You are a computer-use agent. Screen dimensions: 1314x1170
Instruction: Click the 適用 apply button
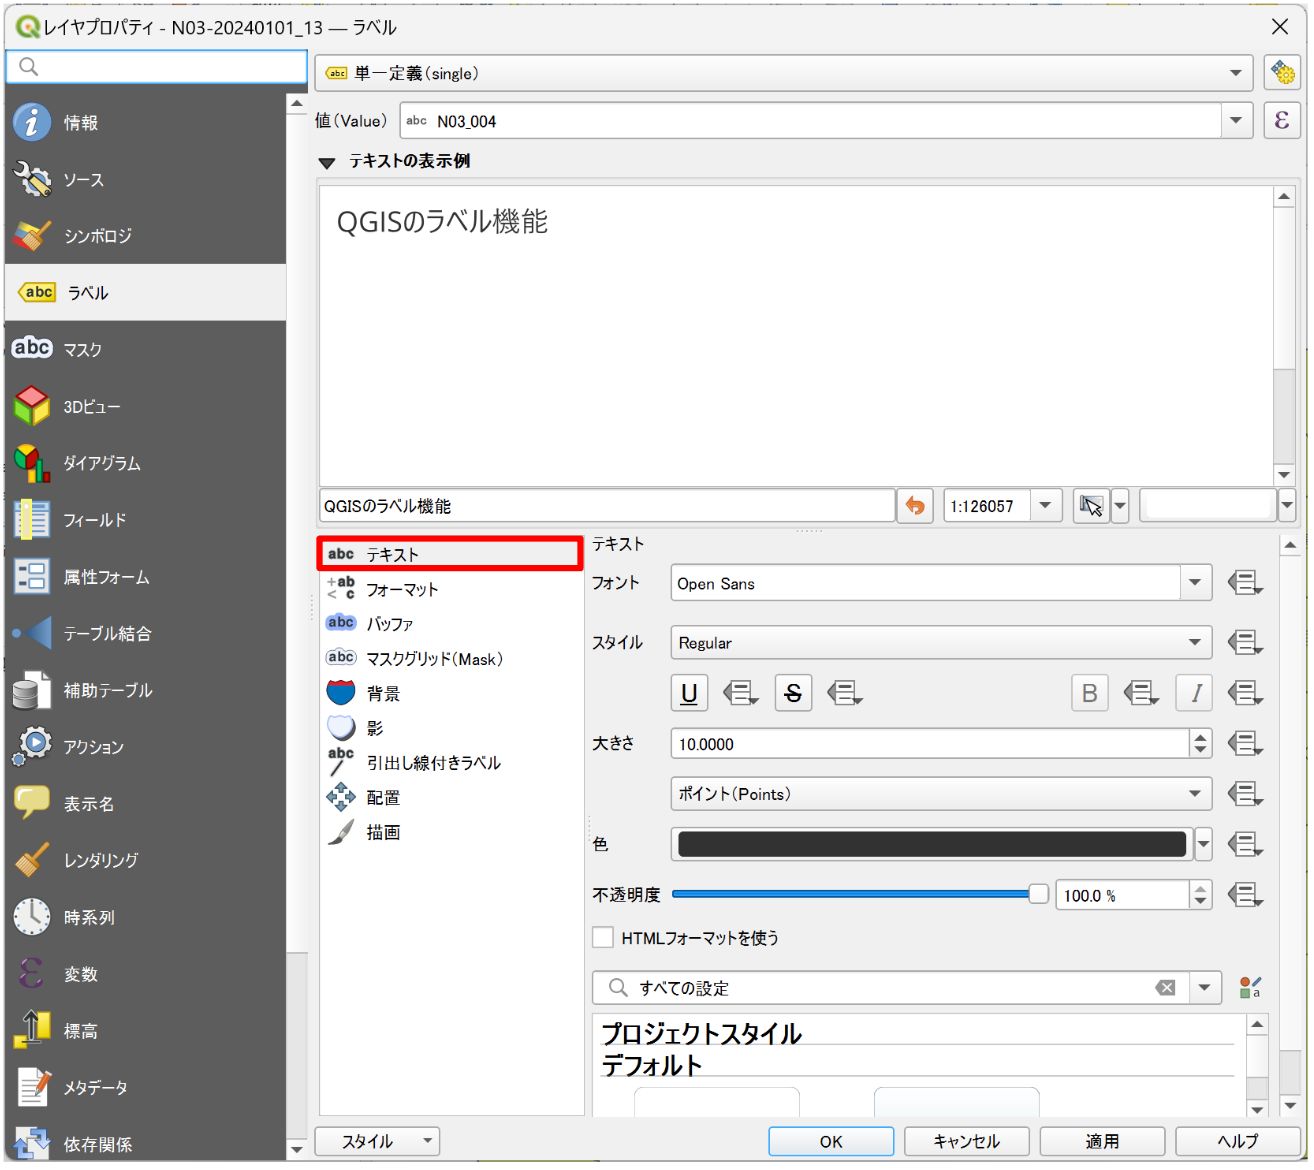(1102, 1141)
